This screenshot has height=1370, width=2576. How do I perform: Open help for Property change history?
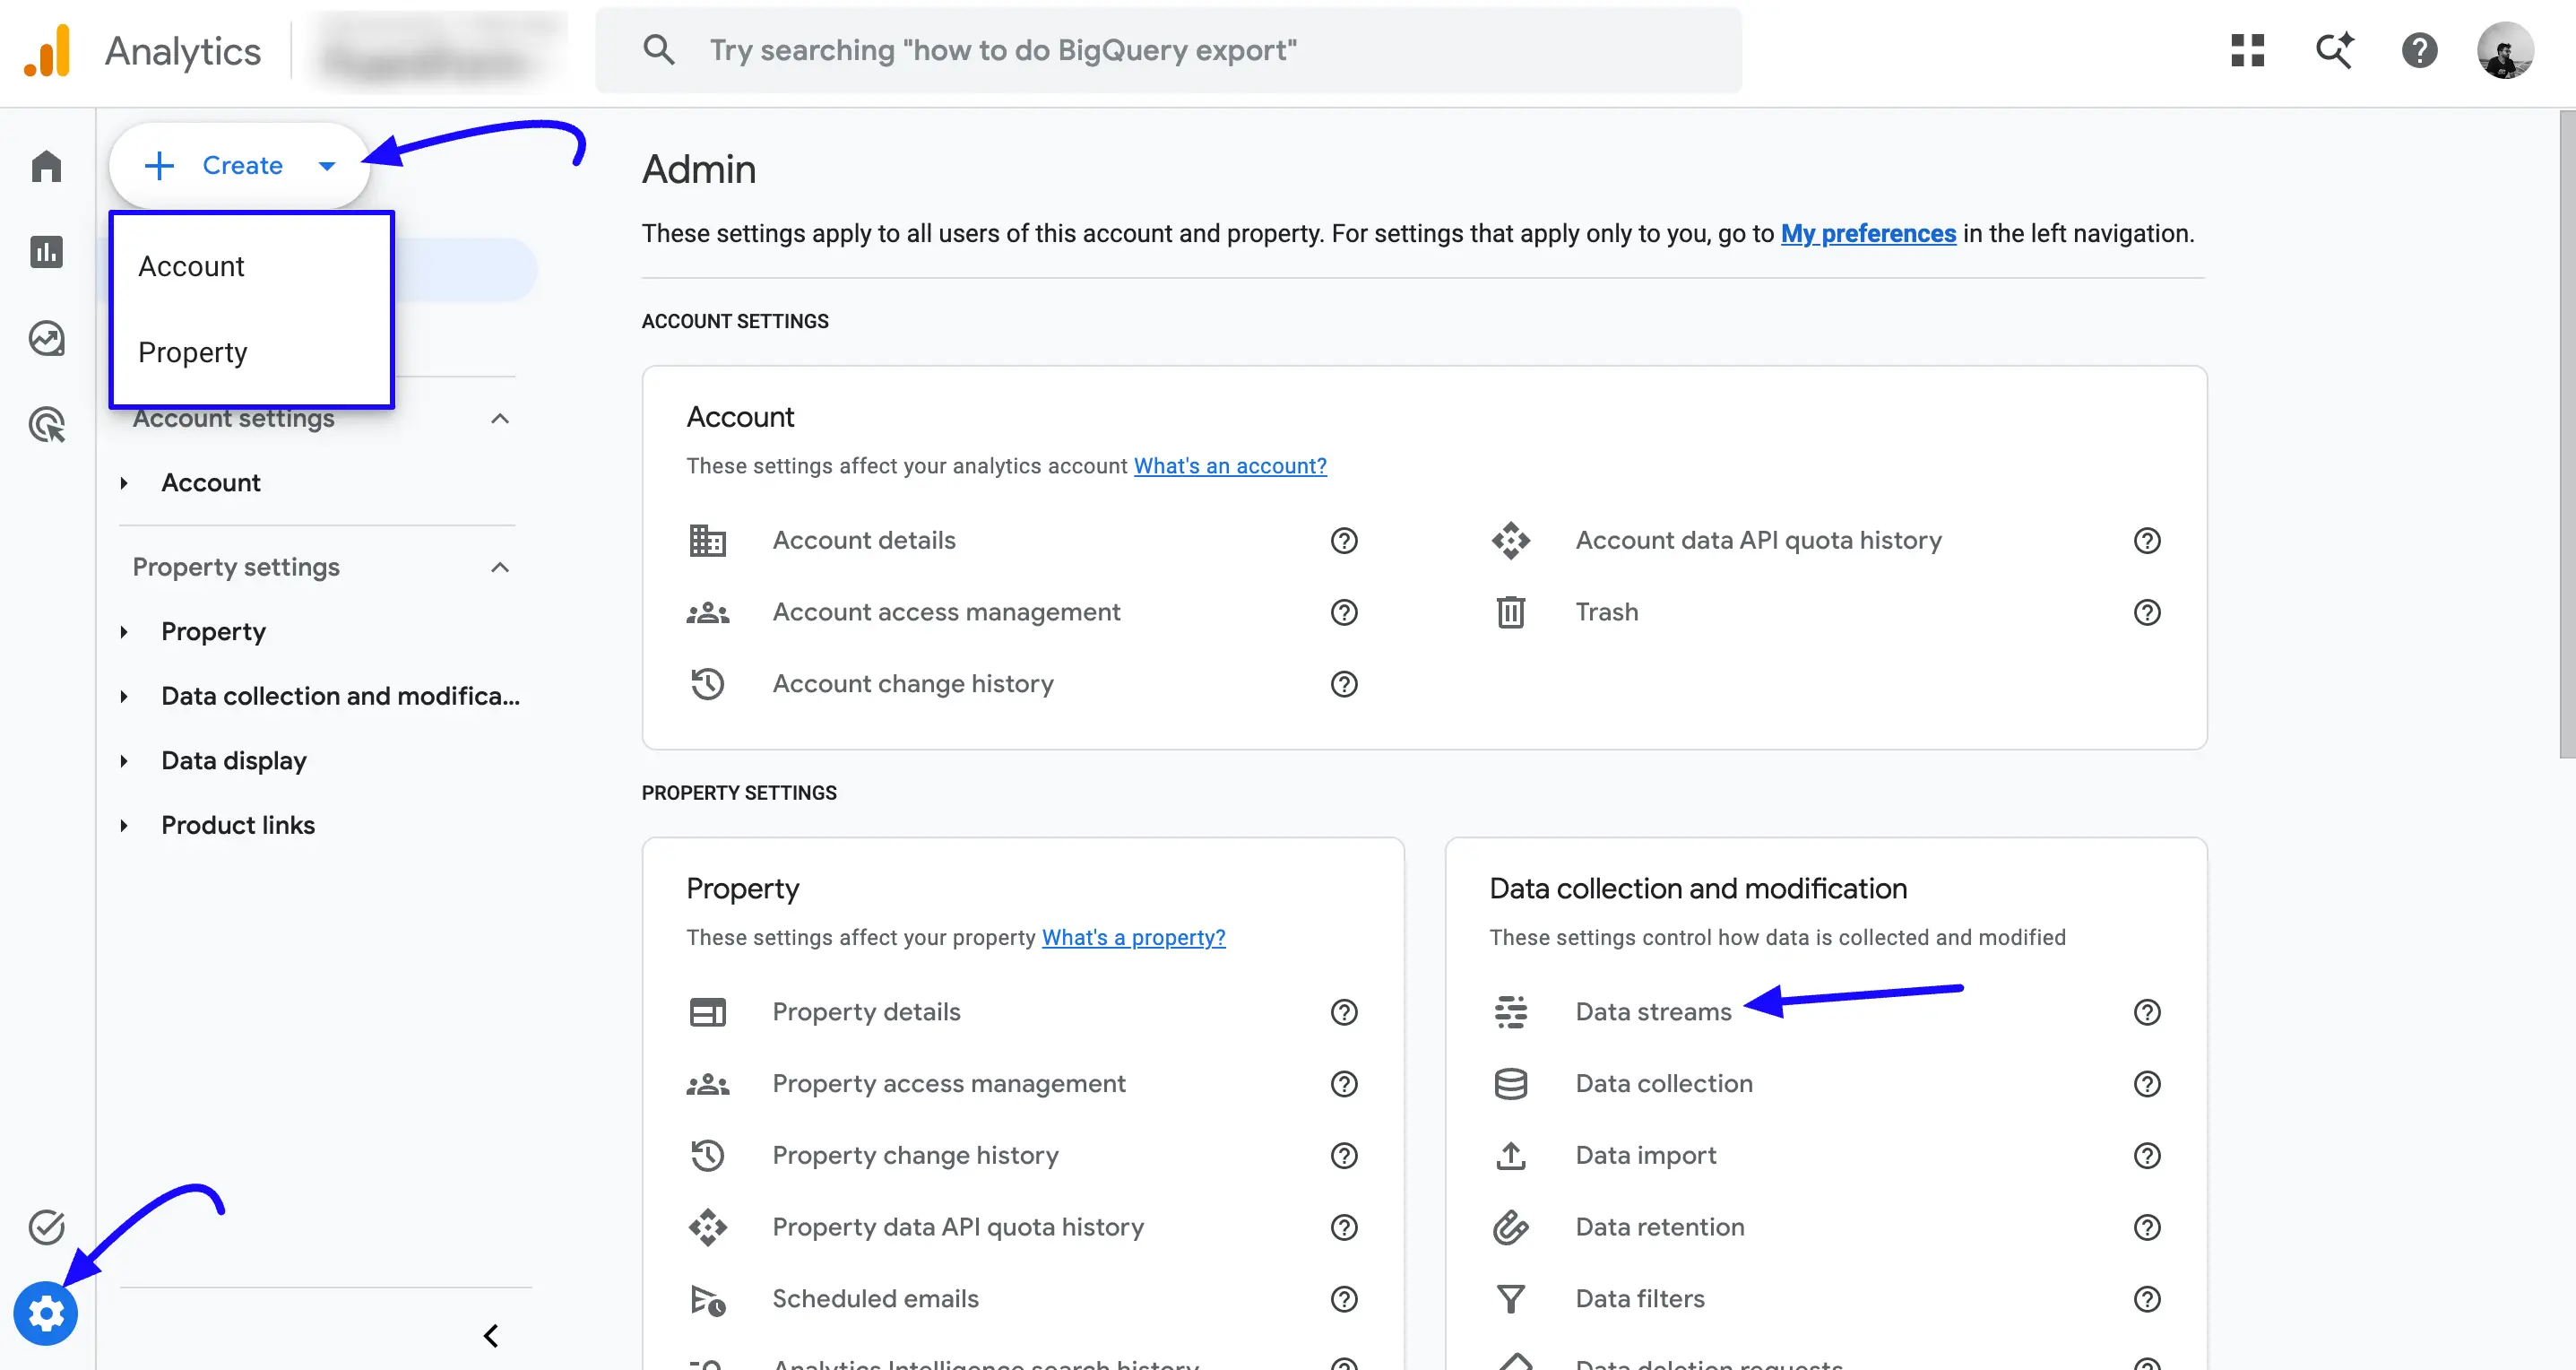pos(1344,1156)
